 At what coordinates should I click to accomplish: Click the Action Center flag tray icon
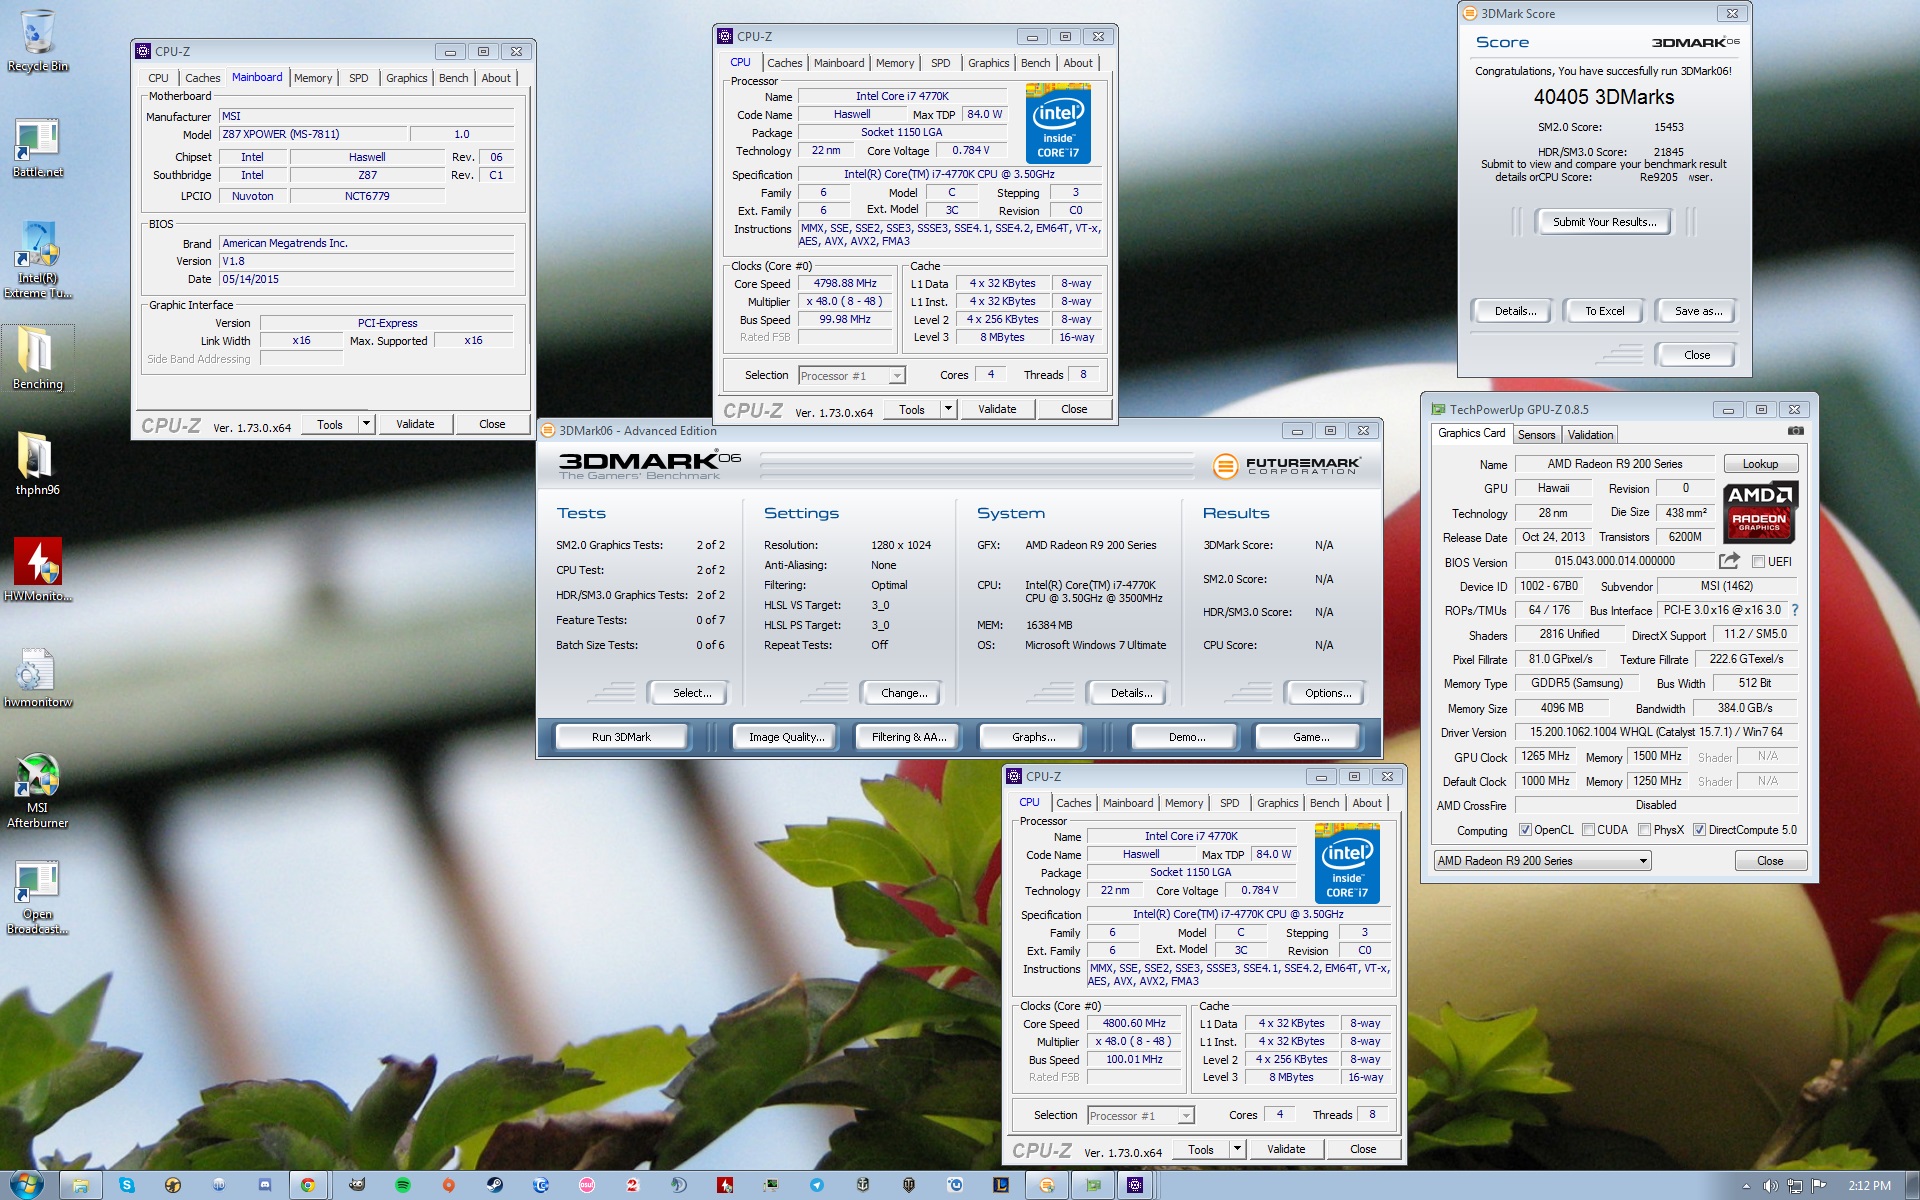point(1819,1186)
